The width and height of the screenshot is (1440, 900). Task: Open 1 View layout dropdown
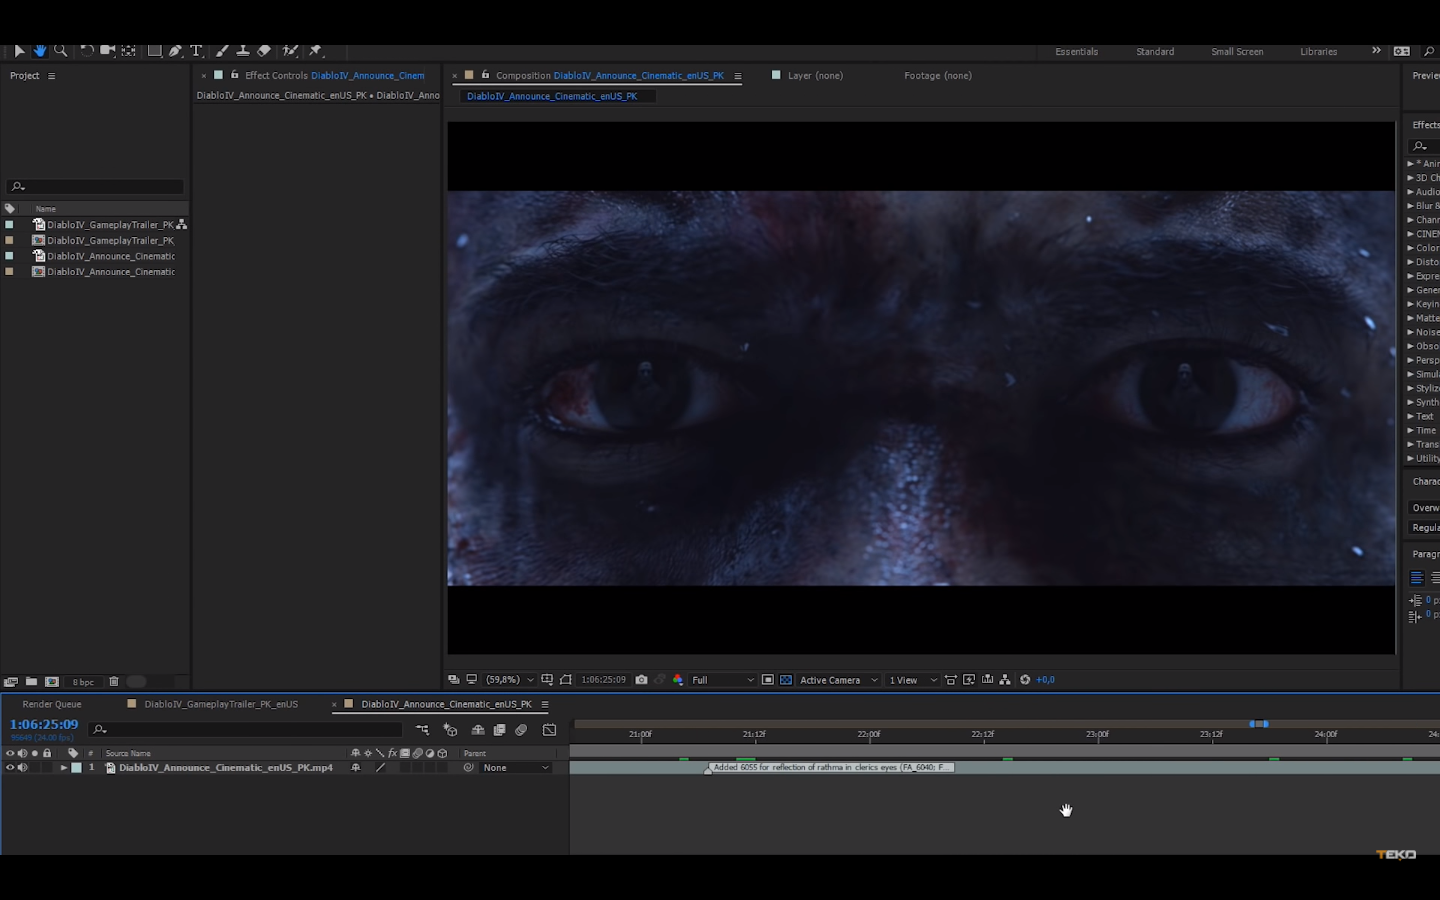913,680
